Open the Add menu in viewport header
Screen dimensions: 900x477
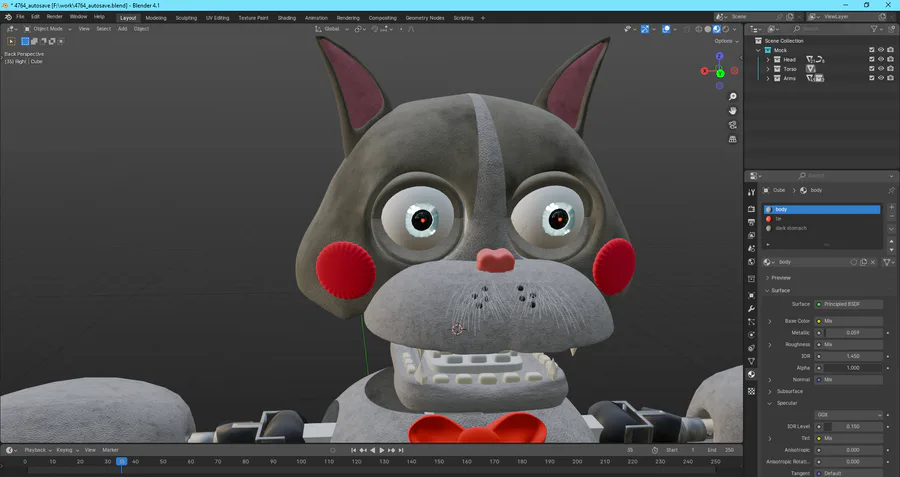point(122,29)
